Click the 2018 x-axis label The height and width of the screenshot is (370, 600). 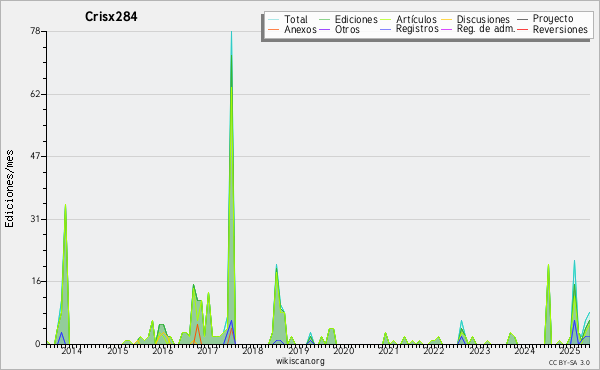[x=253, y=350]
